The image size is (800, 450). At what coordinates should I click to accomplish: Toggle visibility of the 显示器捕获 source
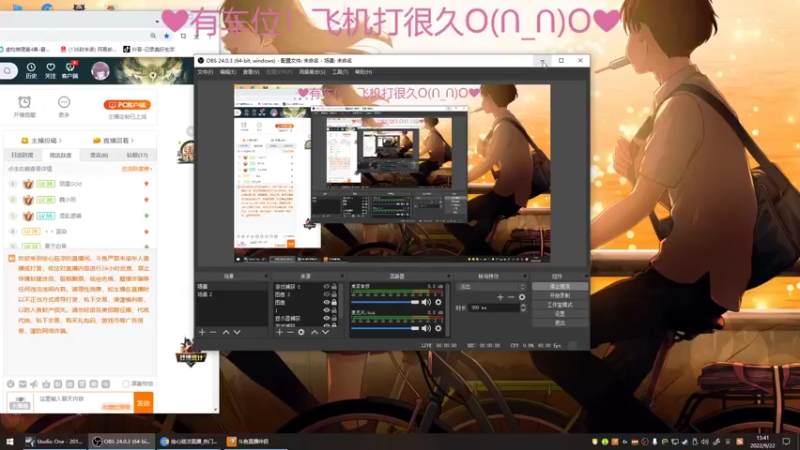[327, 318]
